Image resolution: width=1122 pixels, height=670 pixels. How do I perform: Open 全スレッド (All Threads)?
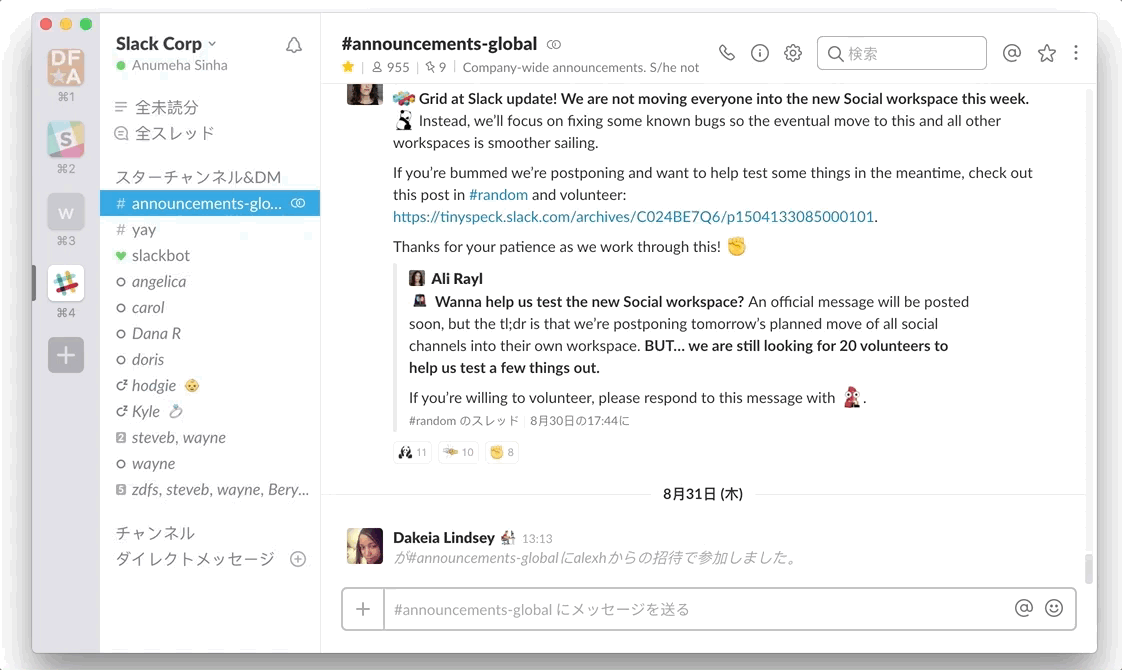165,133
